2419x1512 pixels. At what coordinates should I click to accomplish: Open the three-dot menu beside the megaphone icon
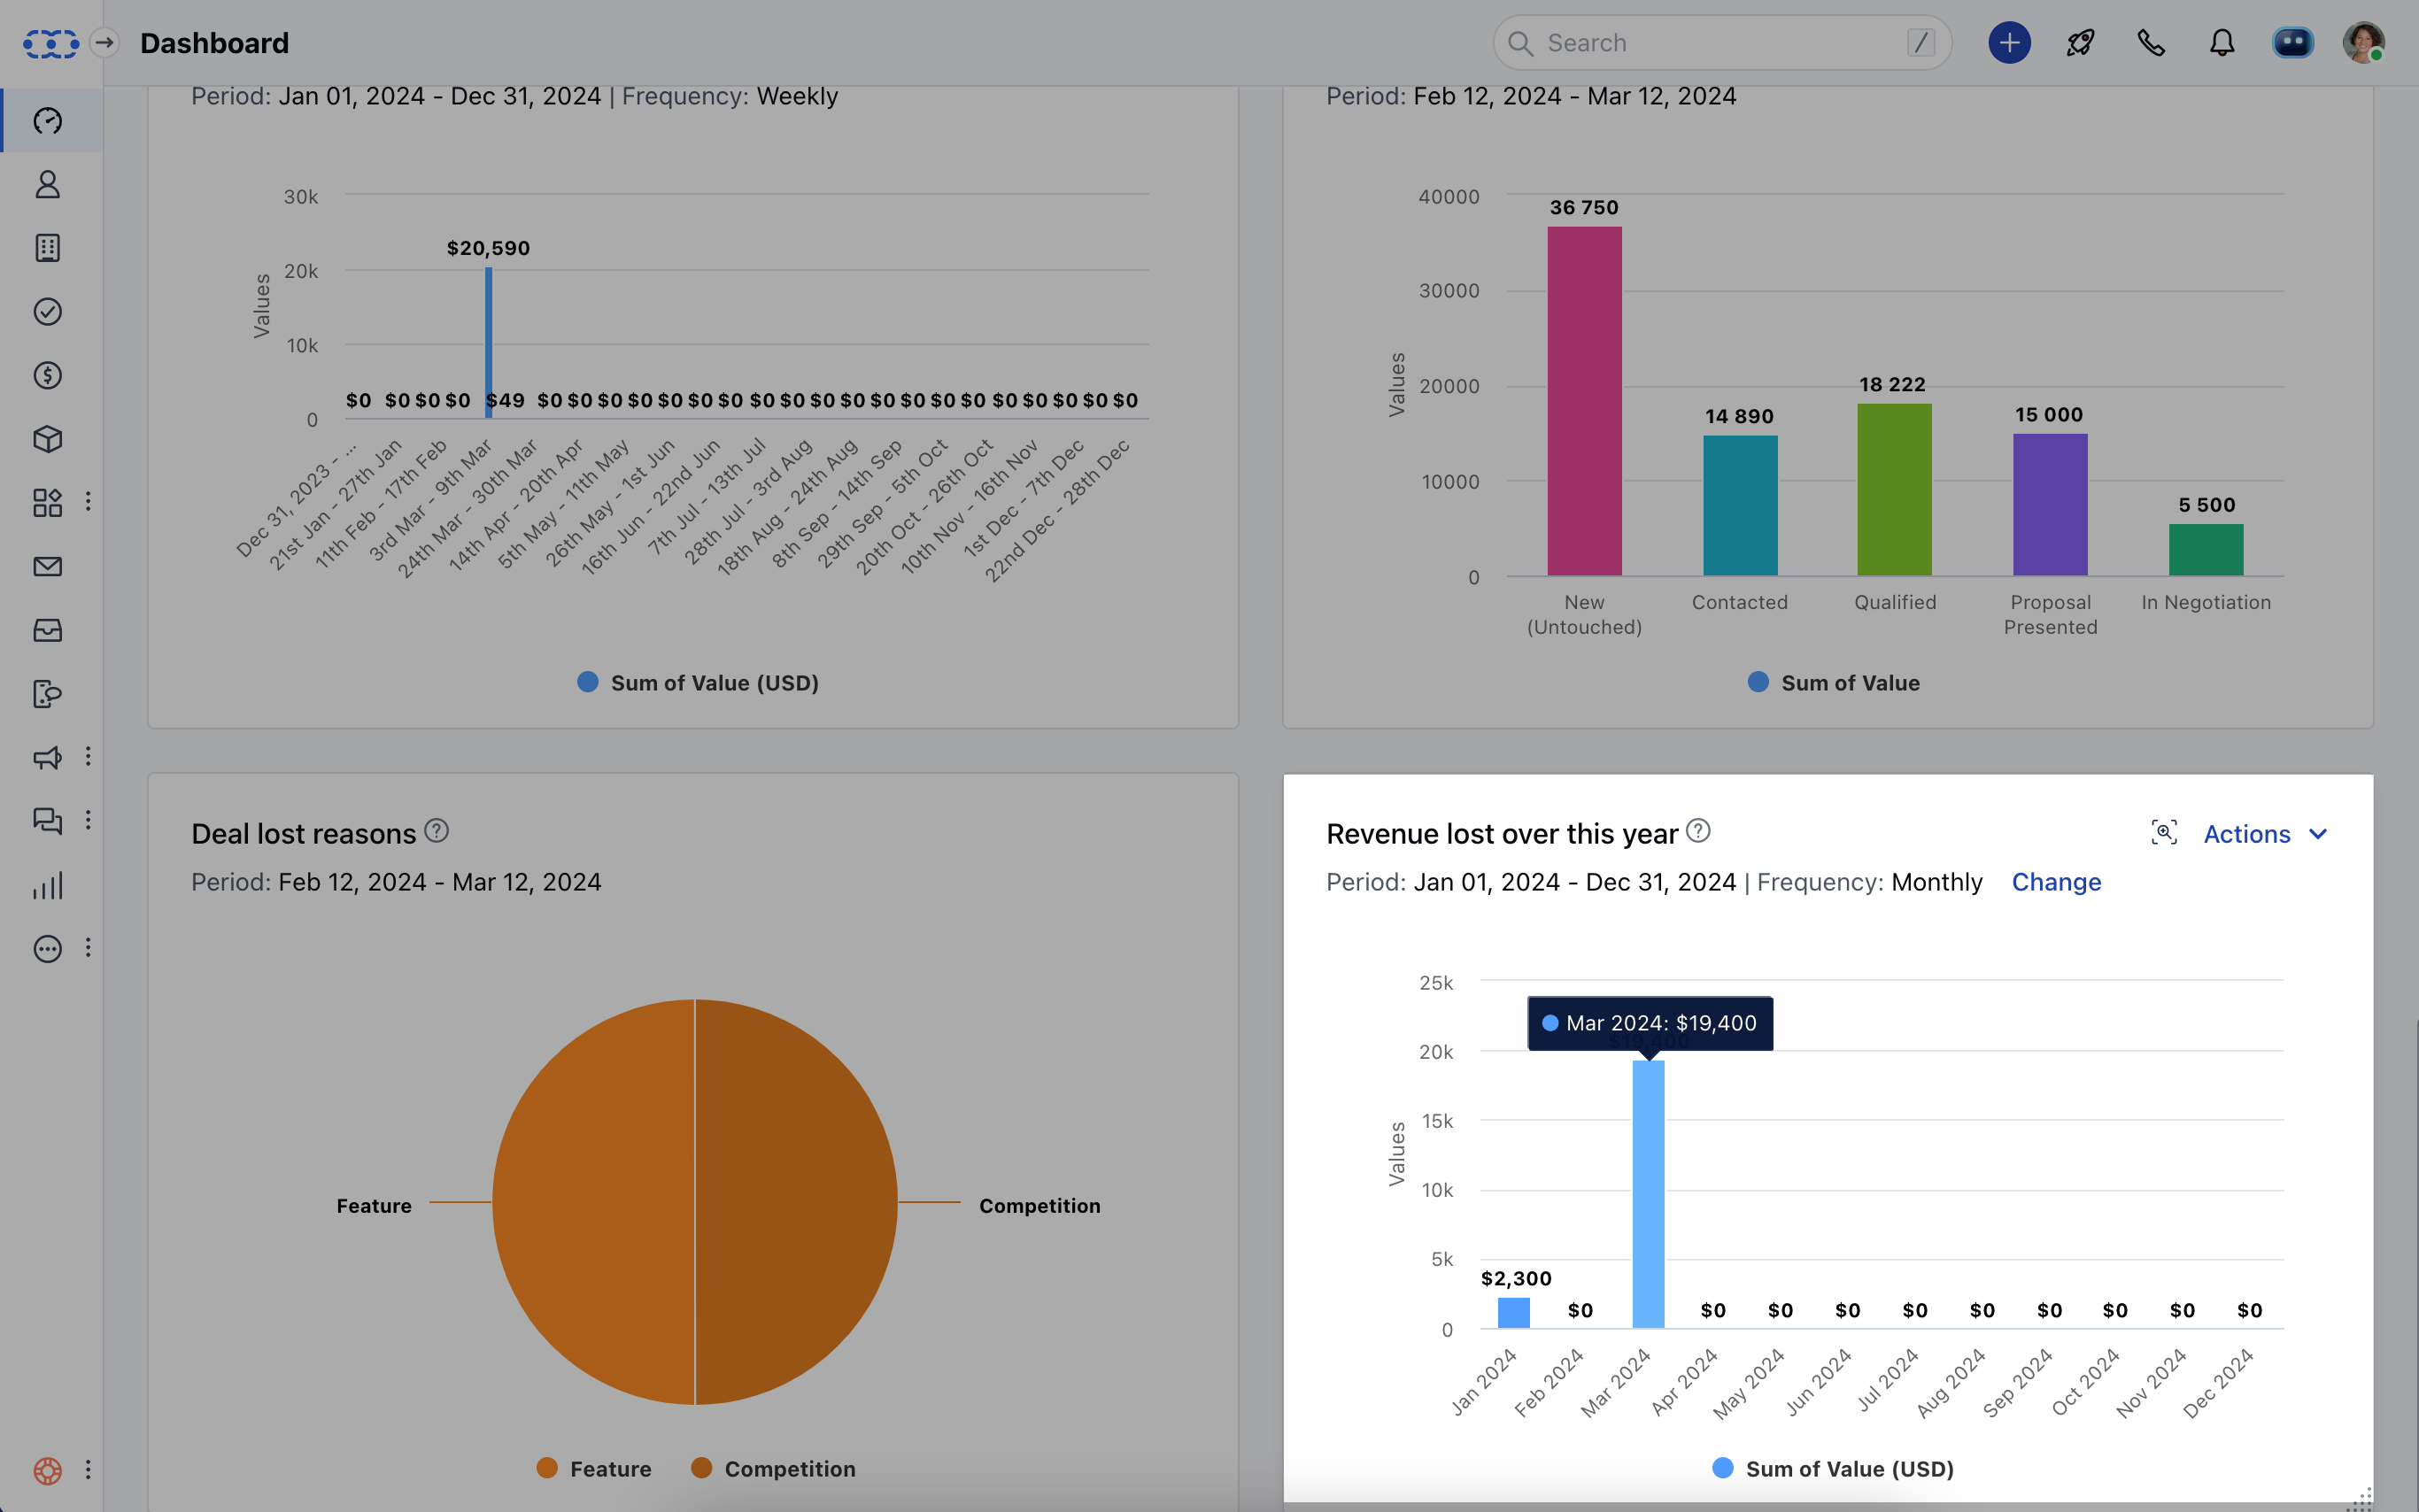click(x=89, y=758)
